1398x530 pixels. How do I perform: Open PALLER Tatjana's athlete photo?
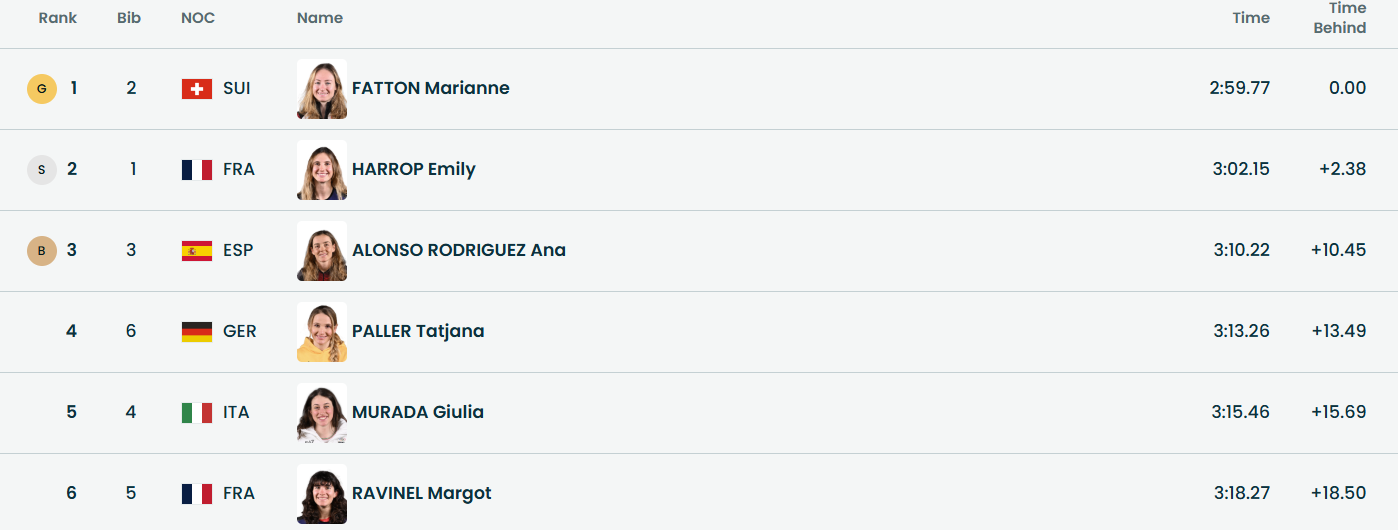coord(322,332)
